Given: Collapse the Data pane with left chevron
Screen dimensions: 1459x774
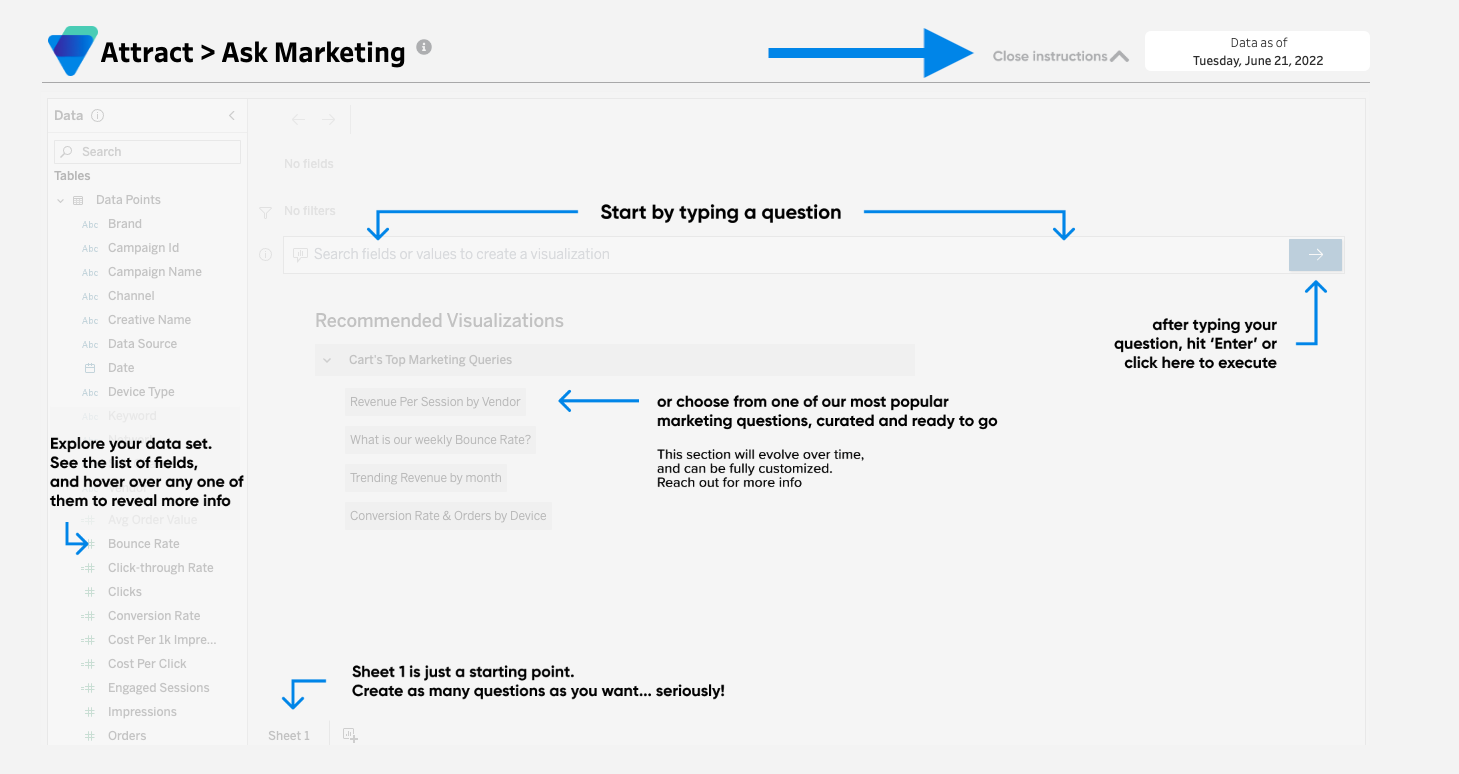Looking at the screenshot, I should point(232,115).
